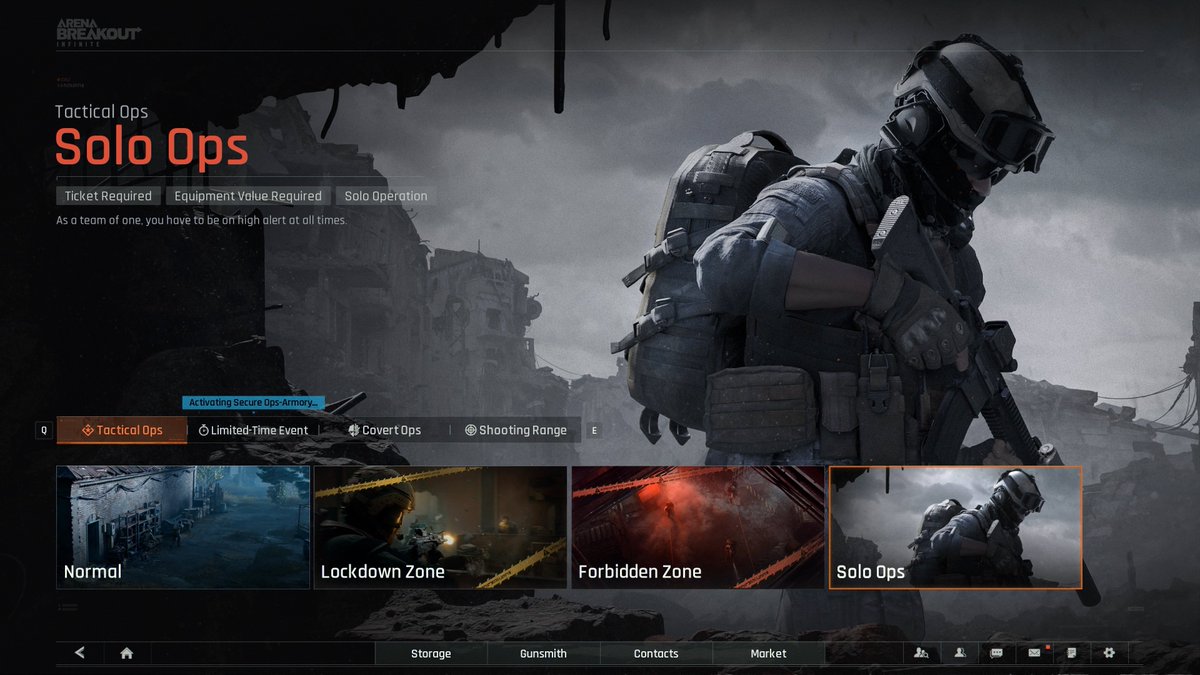This screenshot has height=675, width=1200.
Task: Open the home screen icon
Action: 127,653
